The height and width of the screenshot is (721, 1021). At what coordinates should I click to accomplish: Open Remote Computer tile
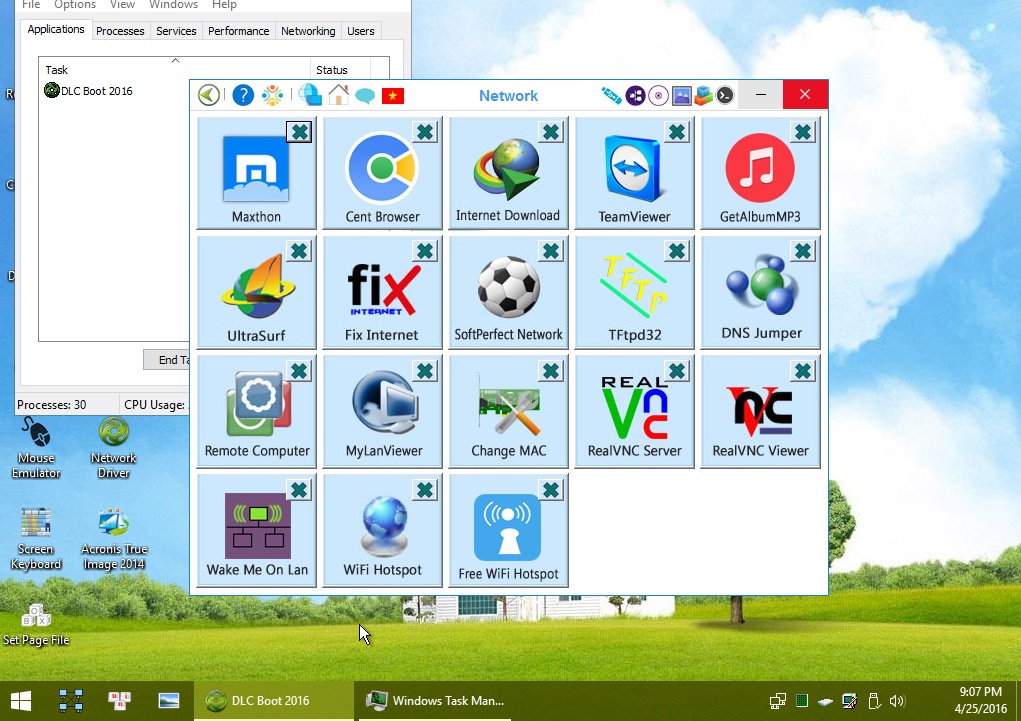[256, 412]
